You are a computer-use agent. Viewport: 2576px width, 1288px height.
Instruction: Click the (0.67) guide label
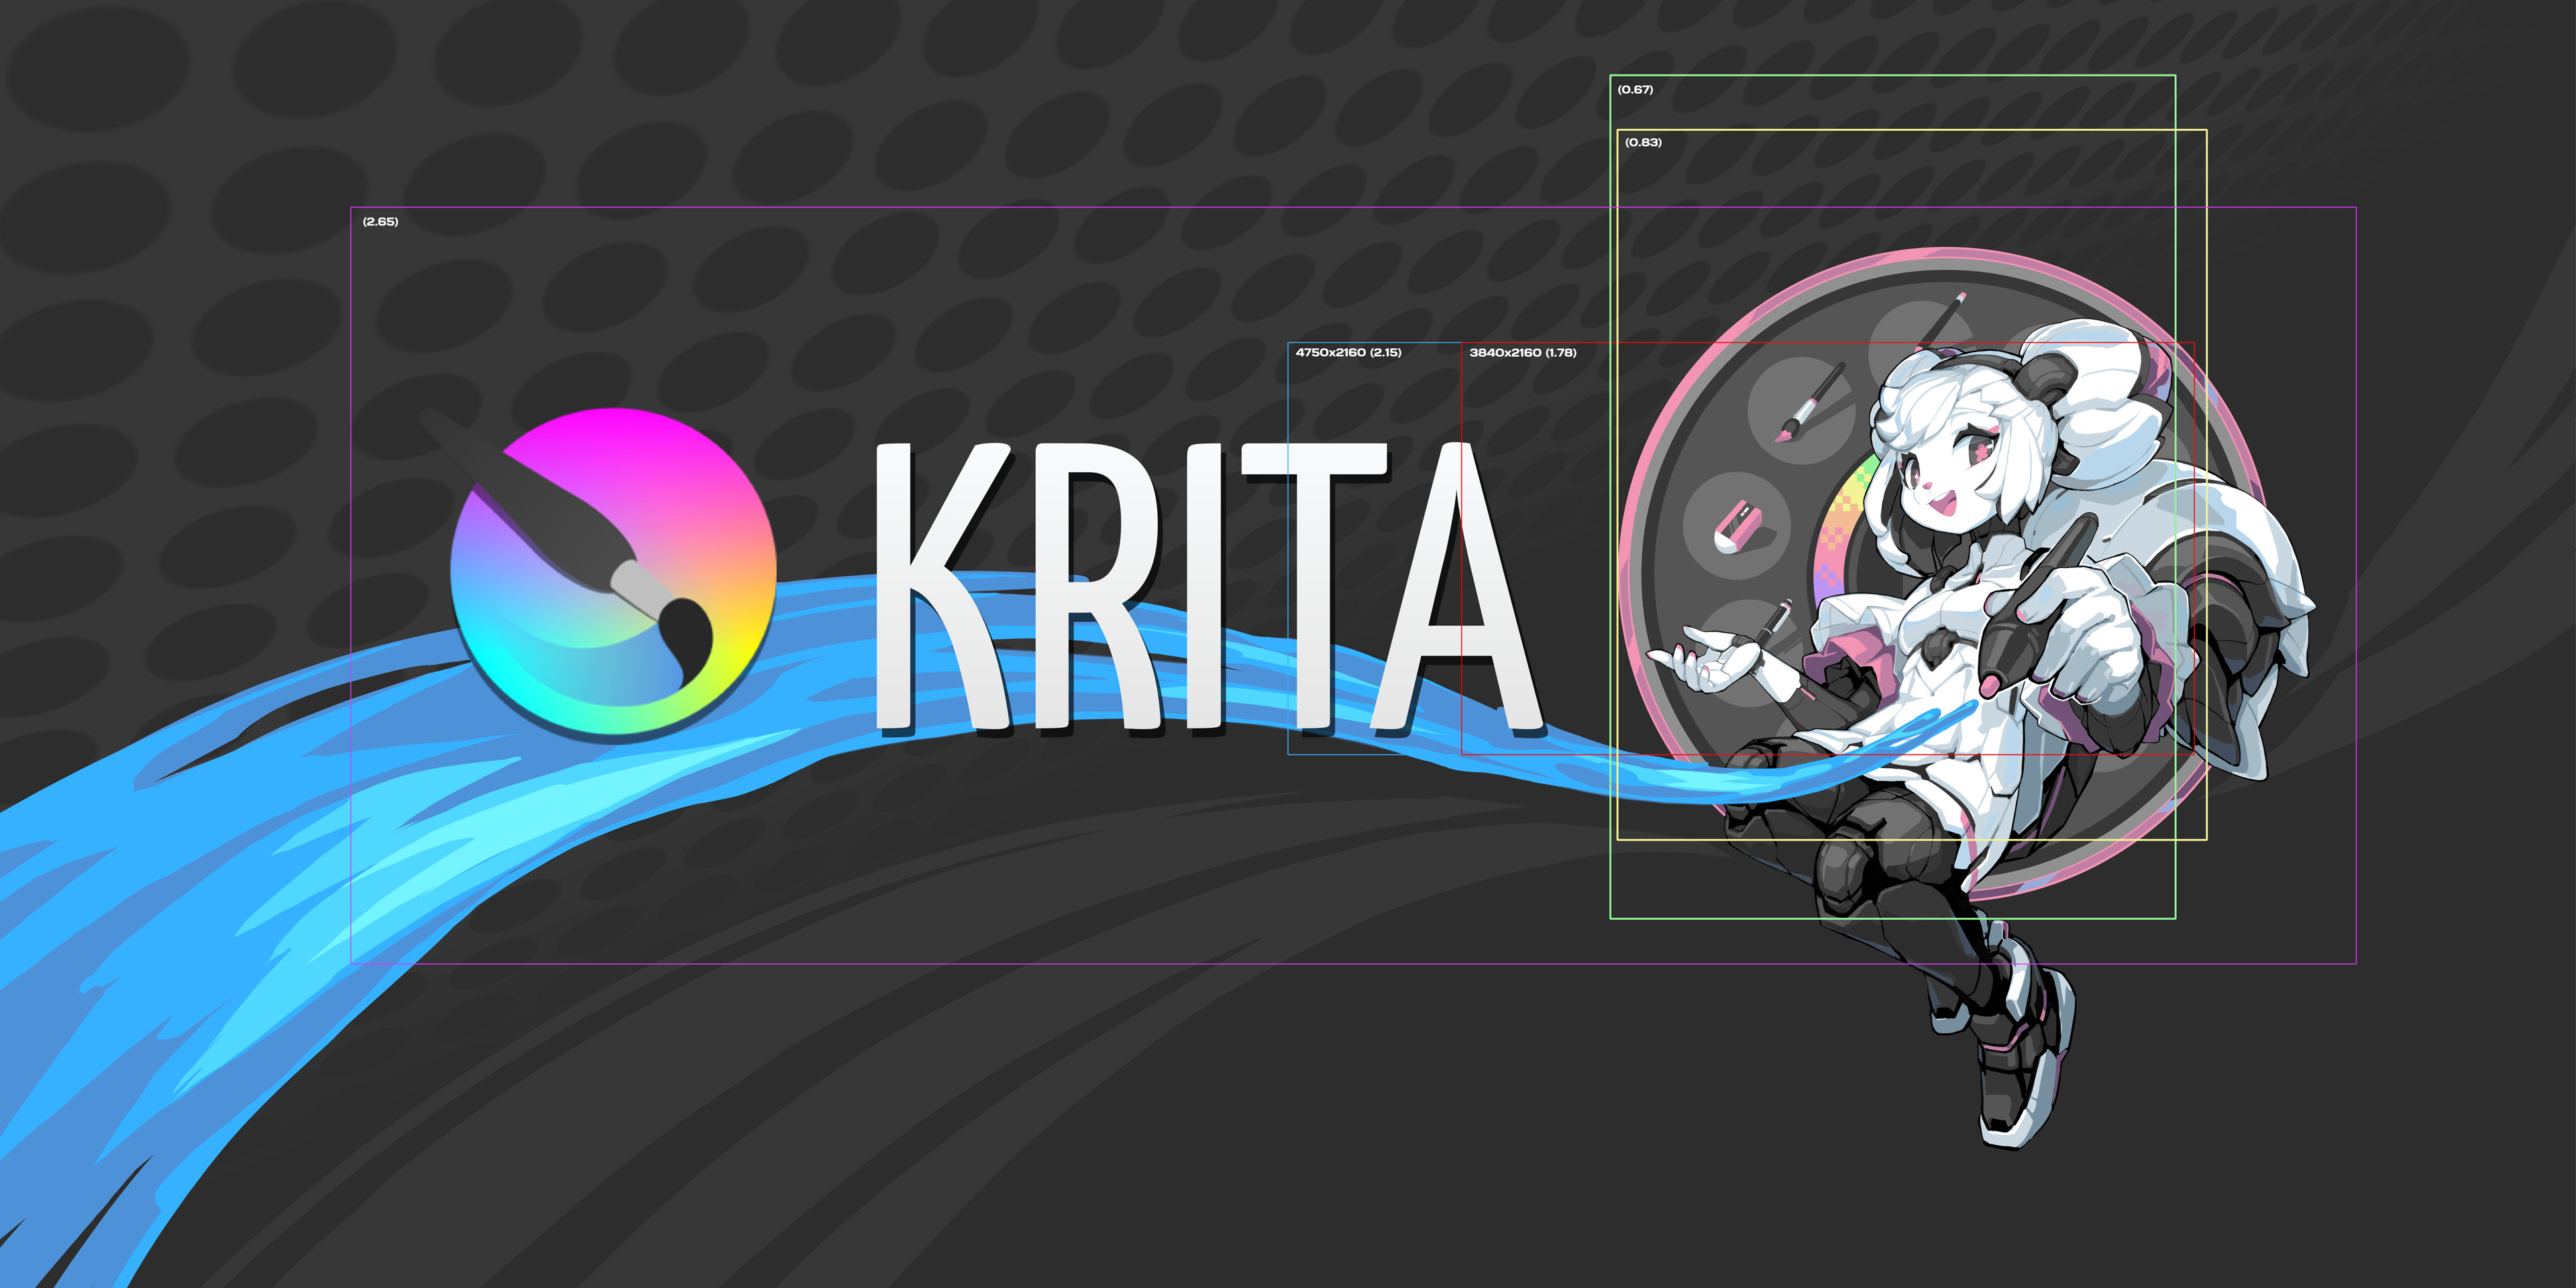[x=1635, y=89]
